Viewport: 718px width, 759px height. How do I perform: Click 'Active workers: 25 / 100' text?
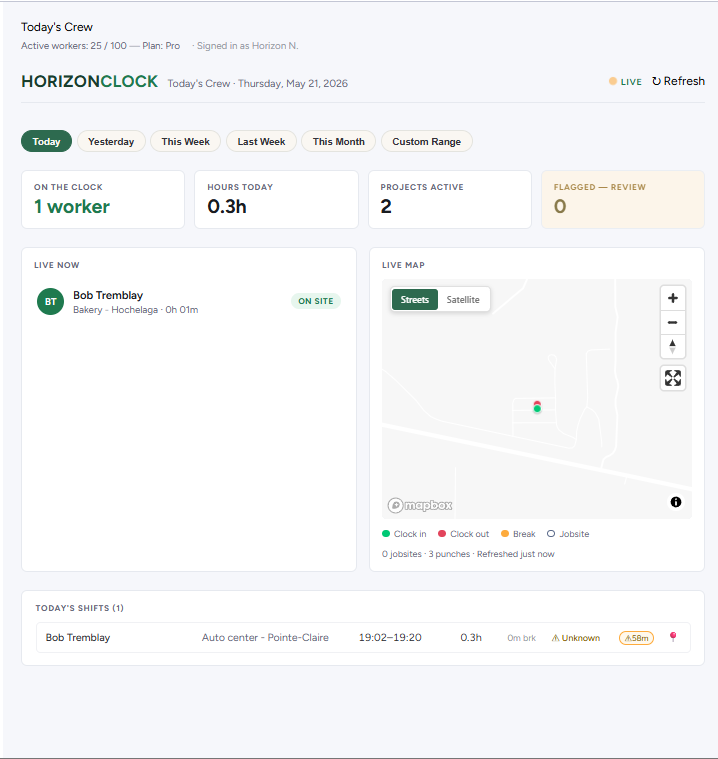74,46
